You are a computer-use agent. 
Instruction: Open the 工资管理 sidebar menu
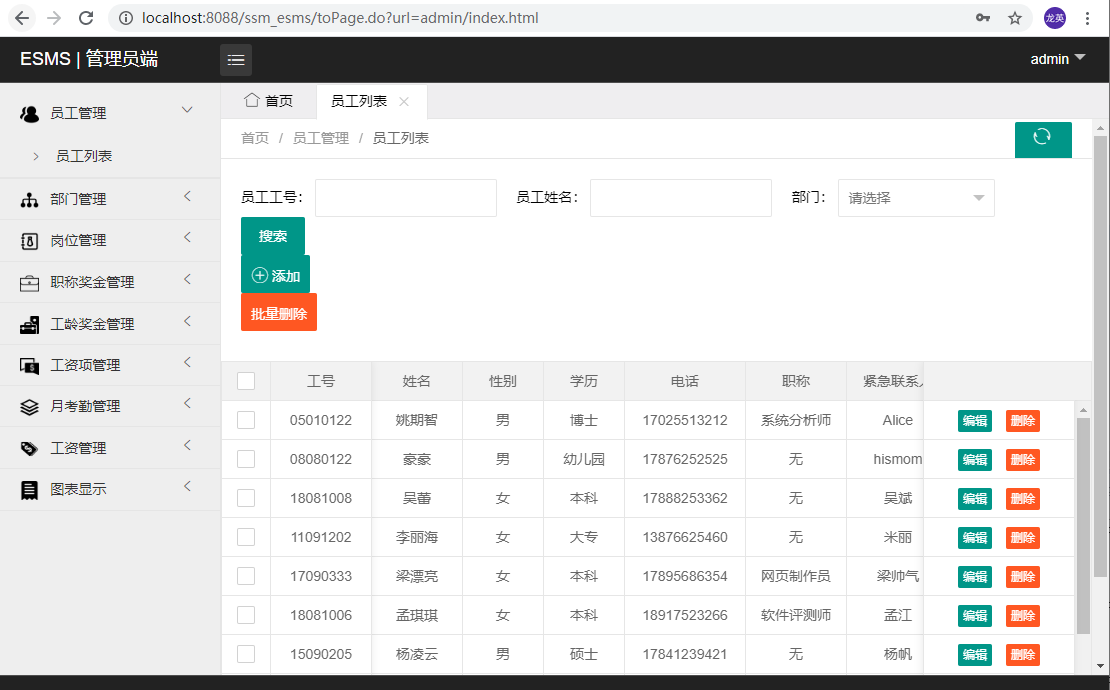click(110, 448)
